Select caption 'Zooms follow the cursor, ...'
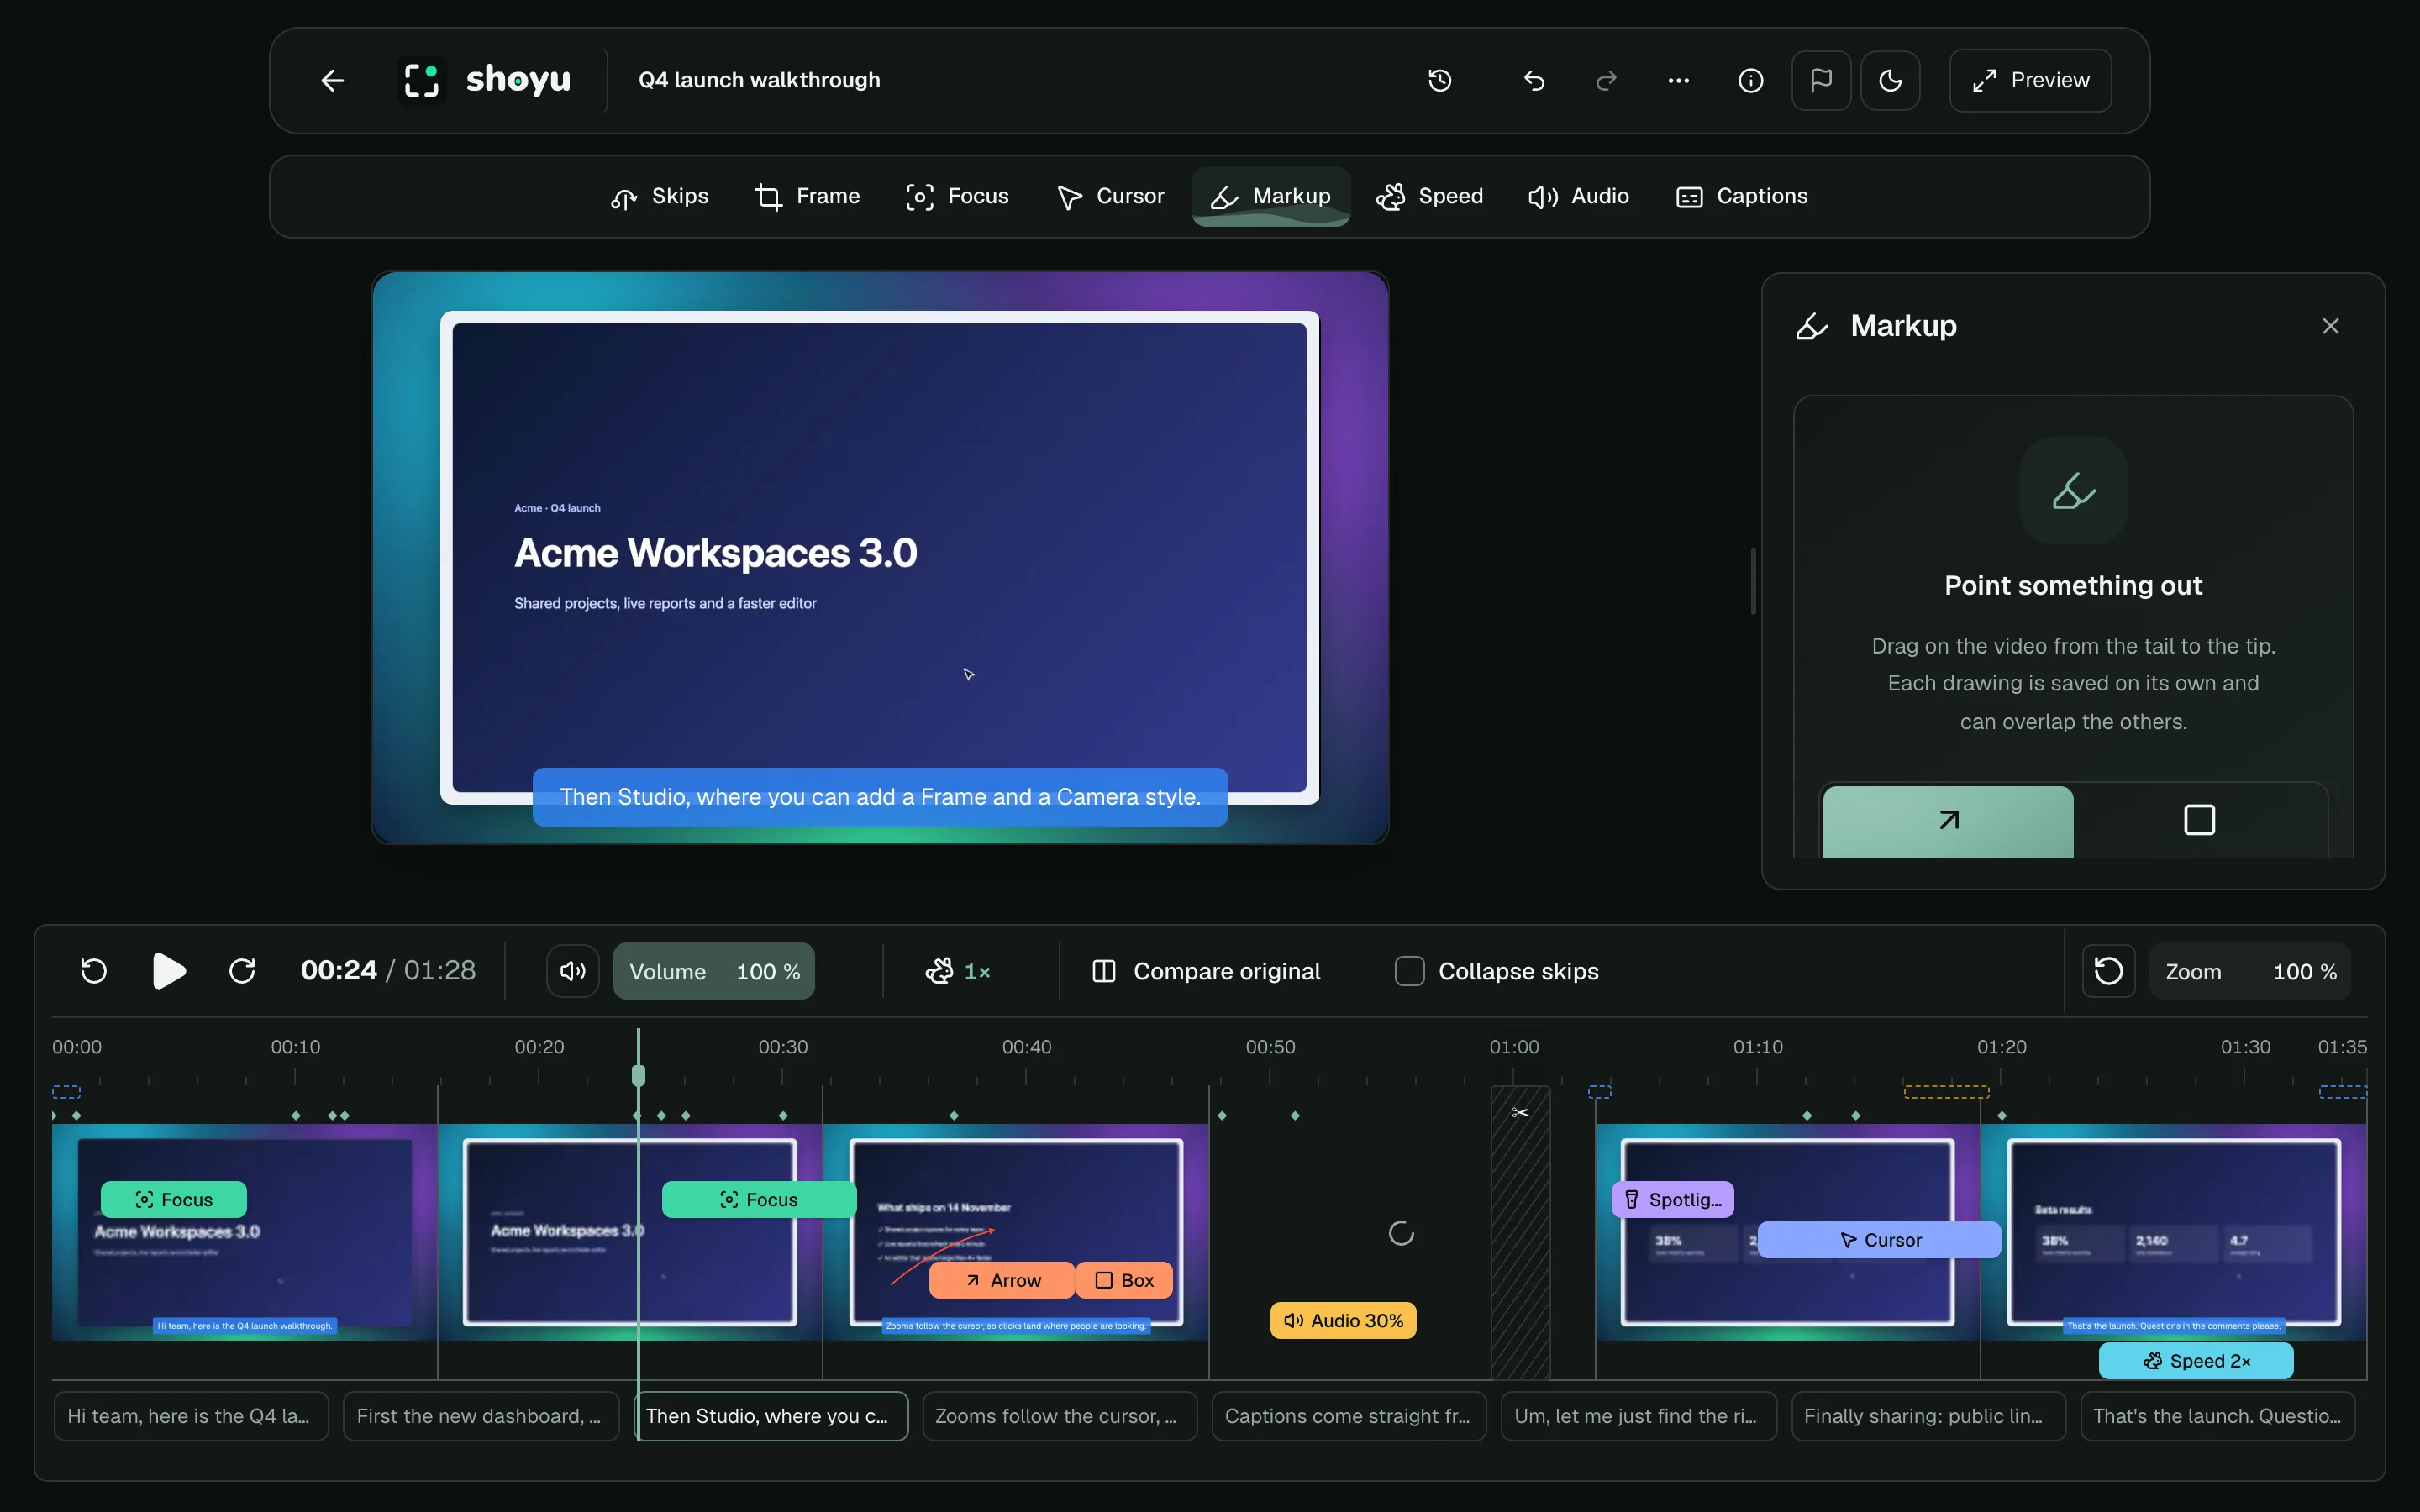This screenshot has width=2420, height=1512. tap(1059, 1416)
